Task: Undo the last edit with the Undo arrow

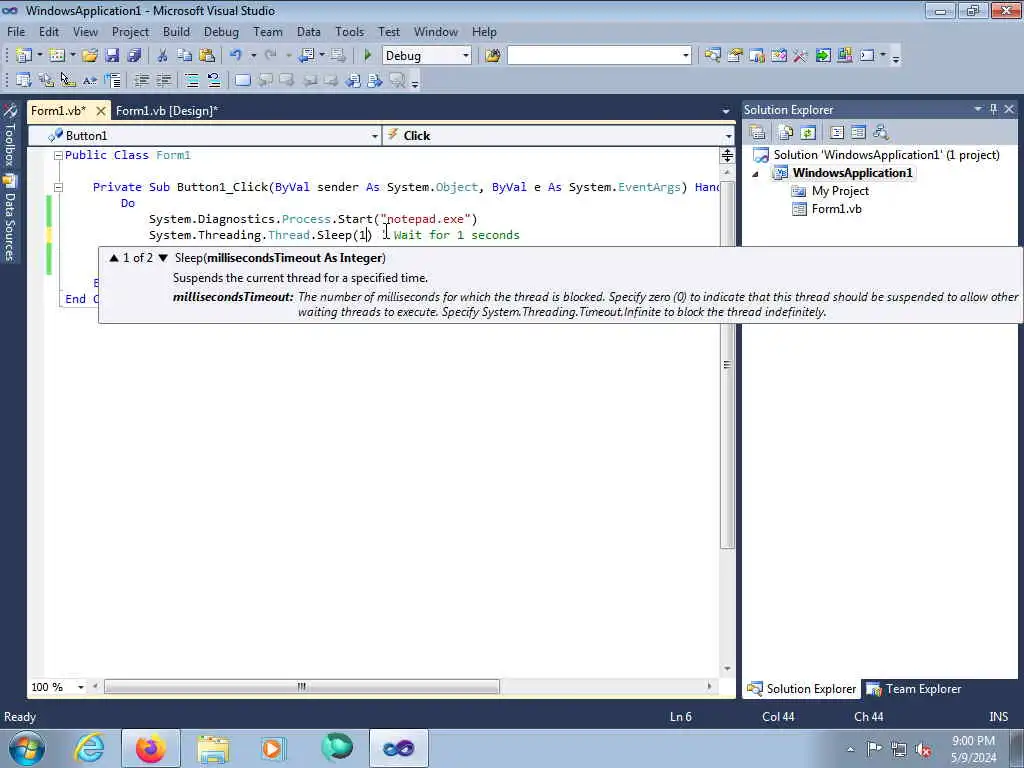Action: (x=236, y=56)
